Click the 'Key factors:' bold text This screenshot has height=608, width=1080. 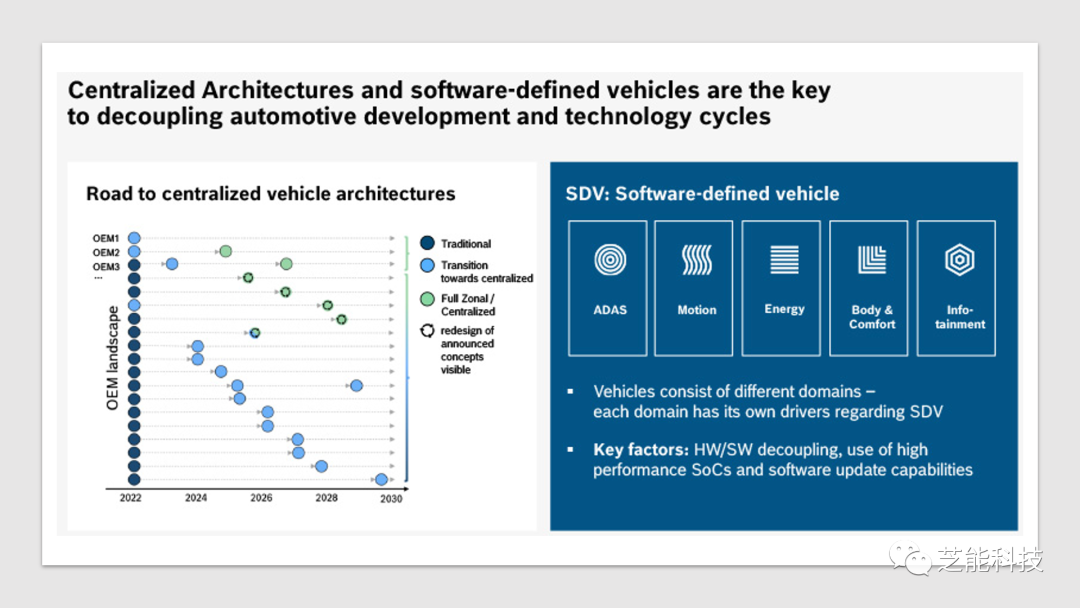click(x=641, y=450)
